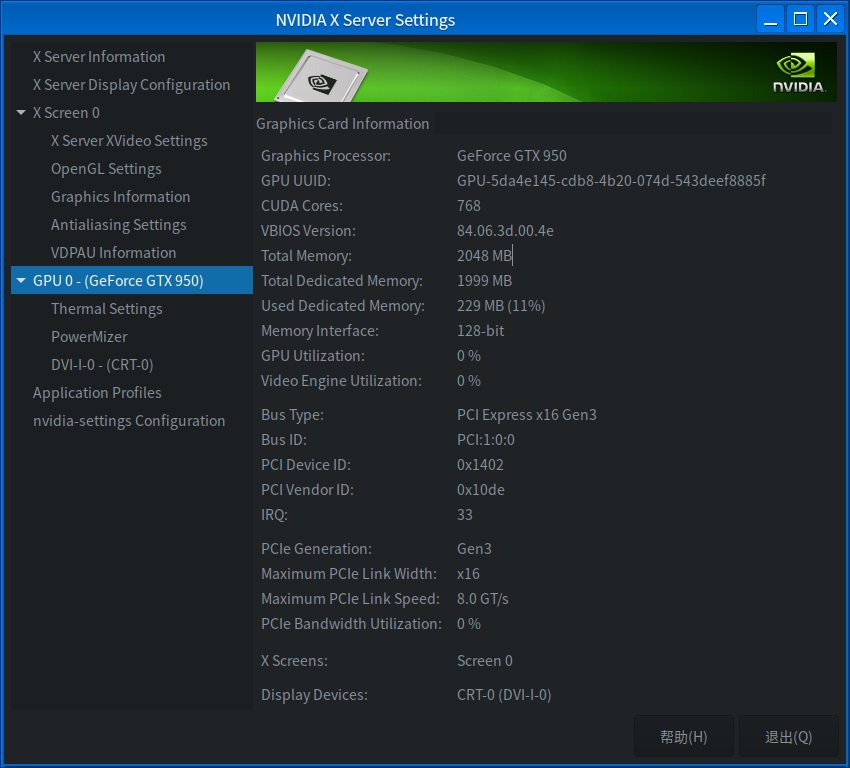
Task: Click the Total Dedicated Memory value 1999 MB
Action: coord(484,280)
